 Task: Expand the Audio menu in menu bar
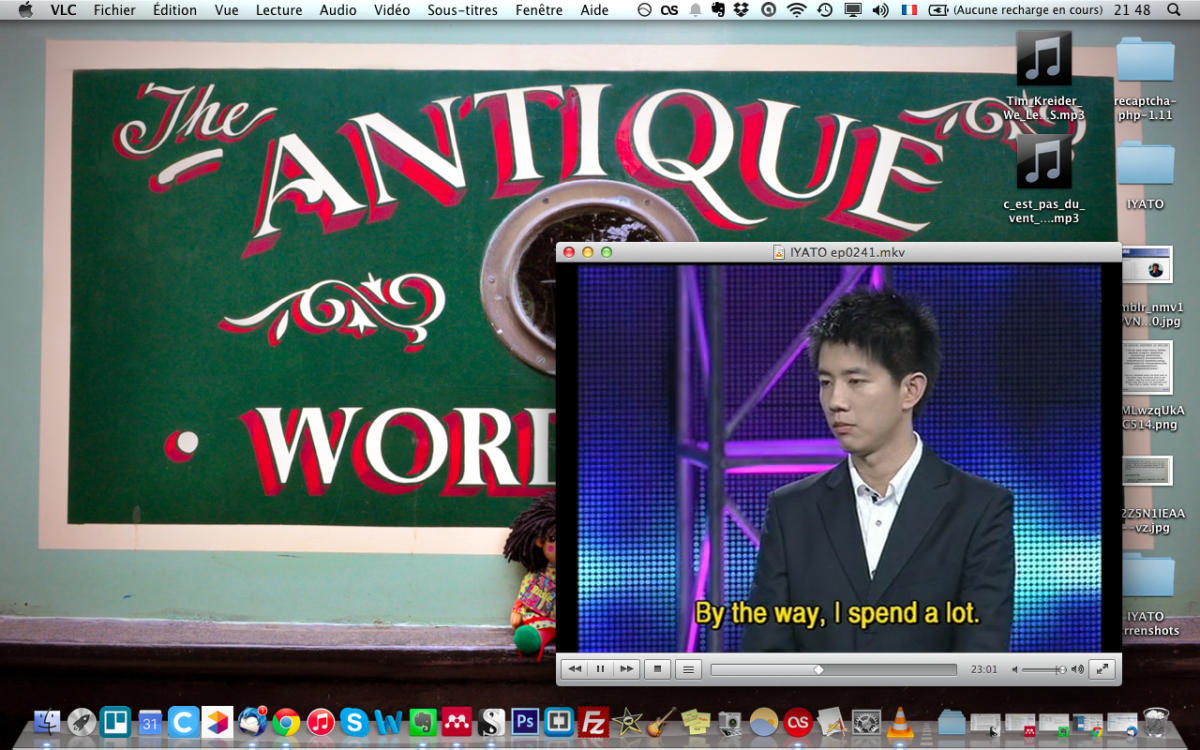338,10
